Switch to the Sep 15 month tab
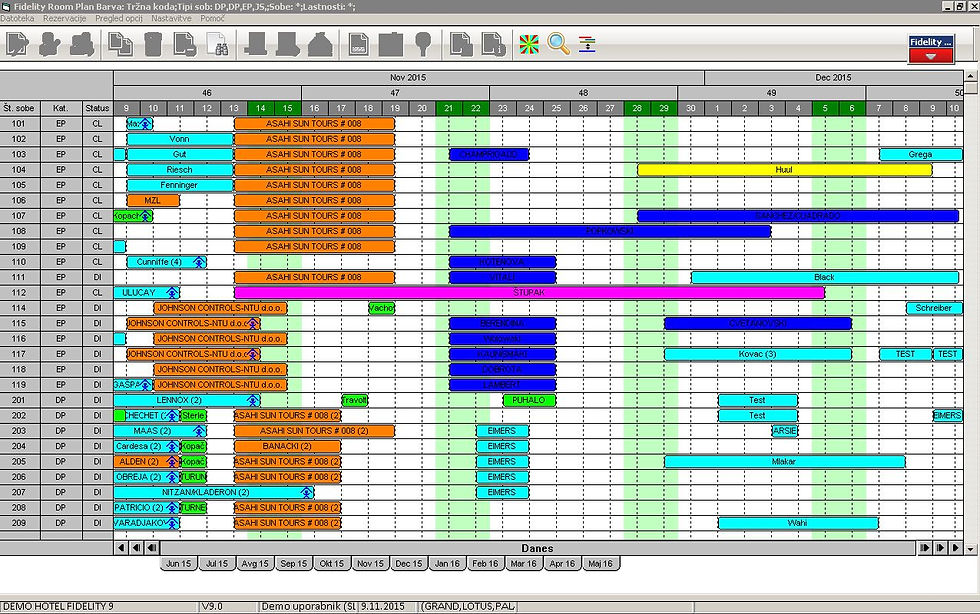The height and width of the screenshot is (614, 980). pos(293,564)
